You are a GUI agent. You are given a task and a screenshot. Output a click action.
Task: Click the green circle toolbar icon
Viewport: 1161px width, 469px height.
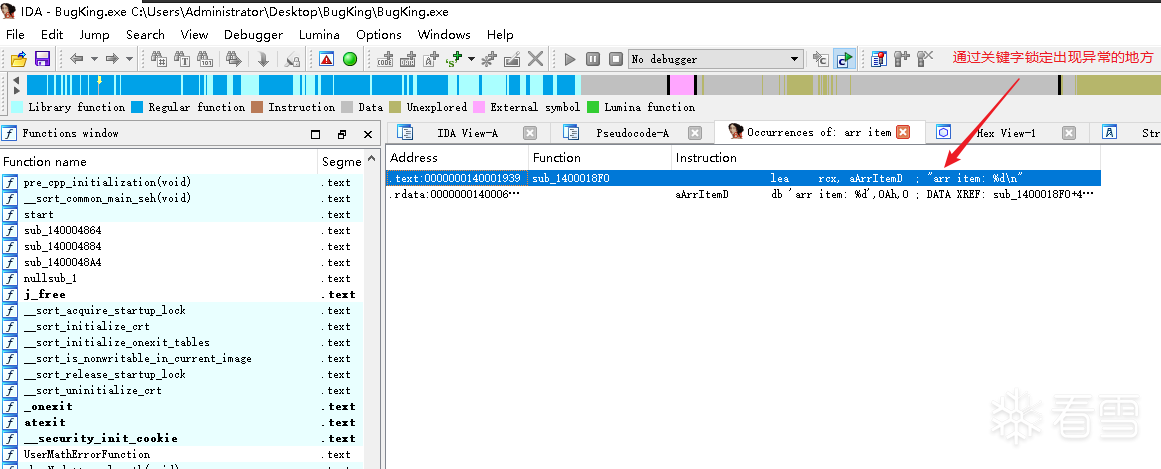point(349,59)
